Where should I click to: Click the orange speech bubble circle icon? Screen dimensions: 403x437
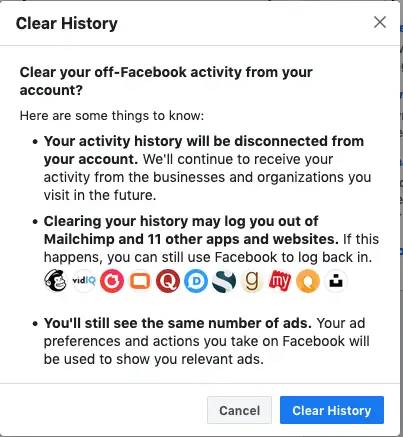308,281
